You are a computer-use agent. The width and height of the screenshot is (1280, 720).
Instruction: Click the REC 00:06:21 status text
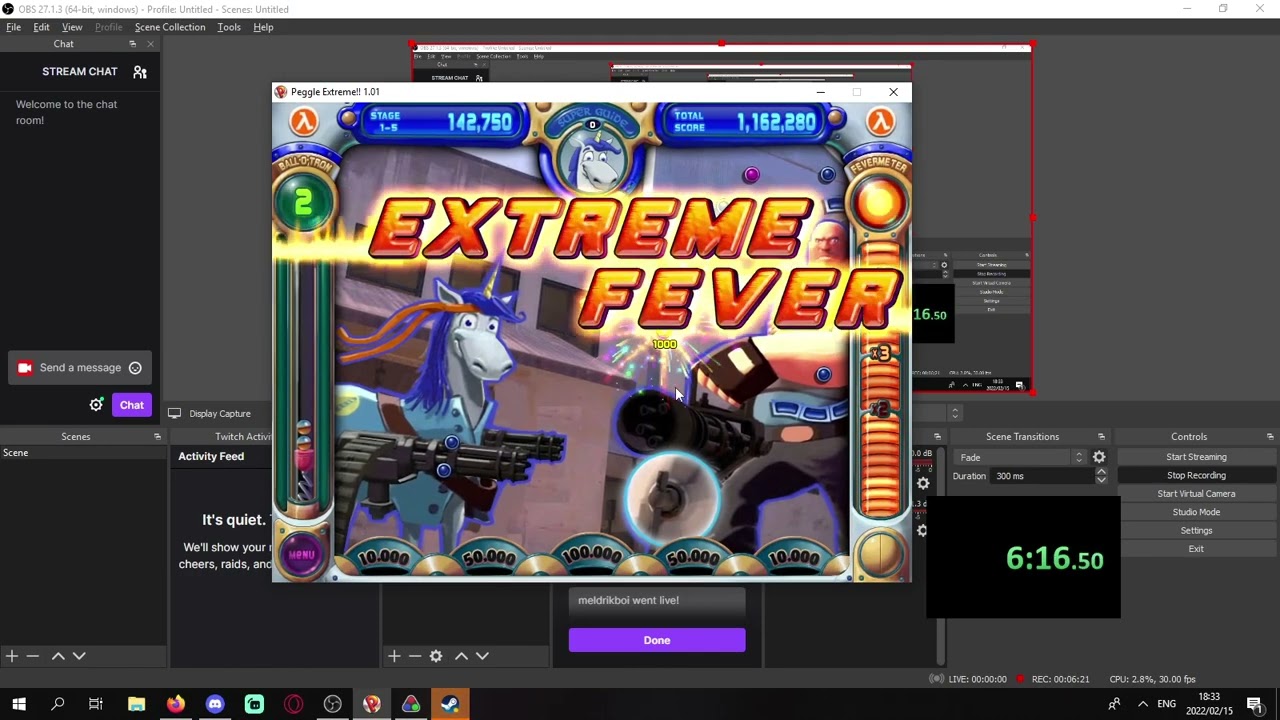tap(1060, 679)
